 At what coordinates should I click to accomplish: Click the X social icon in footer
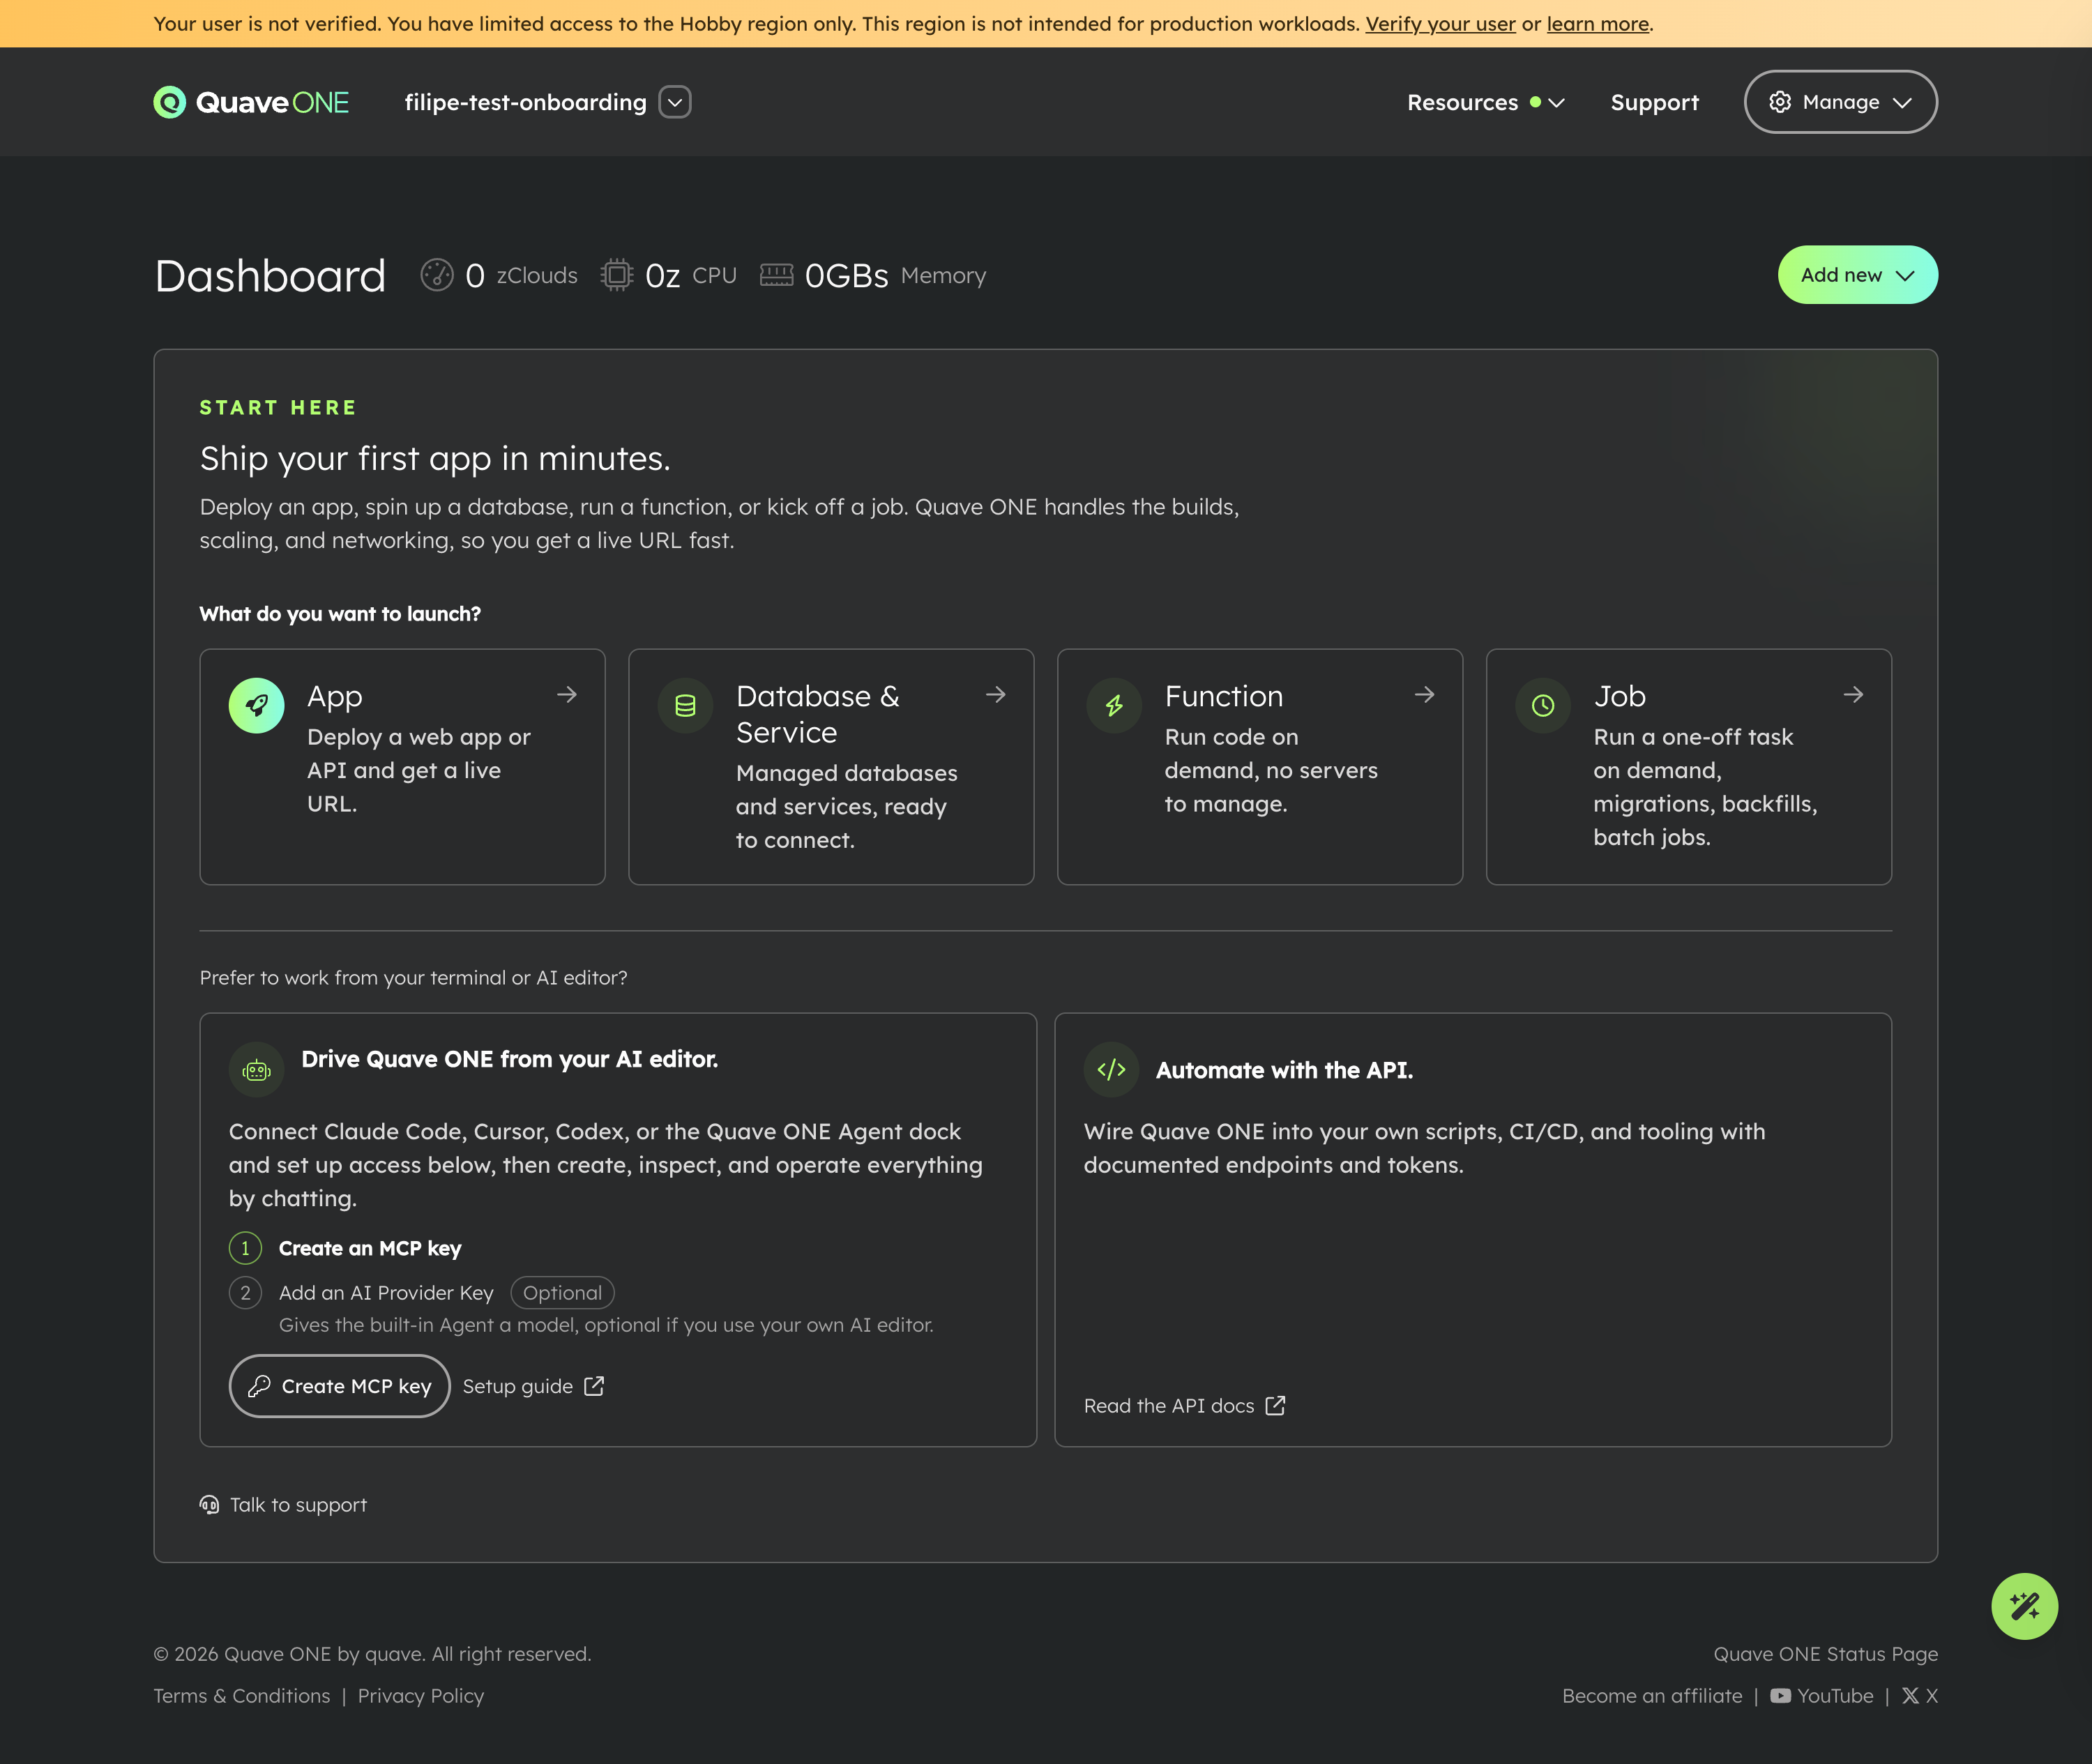click(1910, 1696)
